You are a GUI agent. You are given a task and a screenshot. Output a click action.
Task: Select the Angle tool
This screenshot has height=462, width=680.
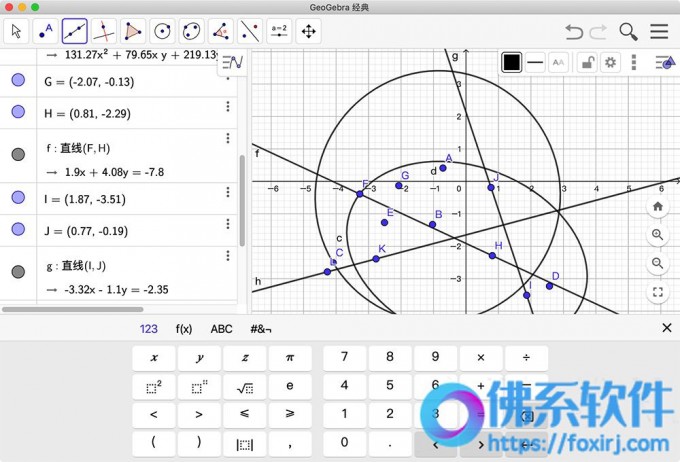(x=221, y=31)
